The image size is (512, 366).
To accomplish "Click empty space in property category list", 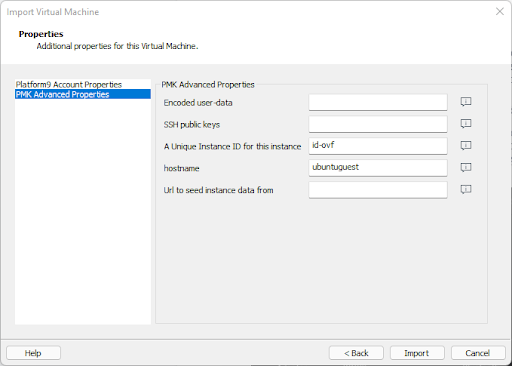I will (83, 210).
